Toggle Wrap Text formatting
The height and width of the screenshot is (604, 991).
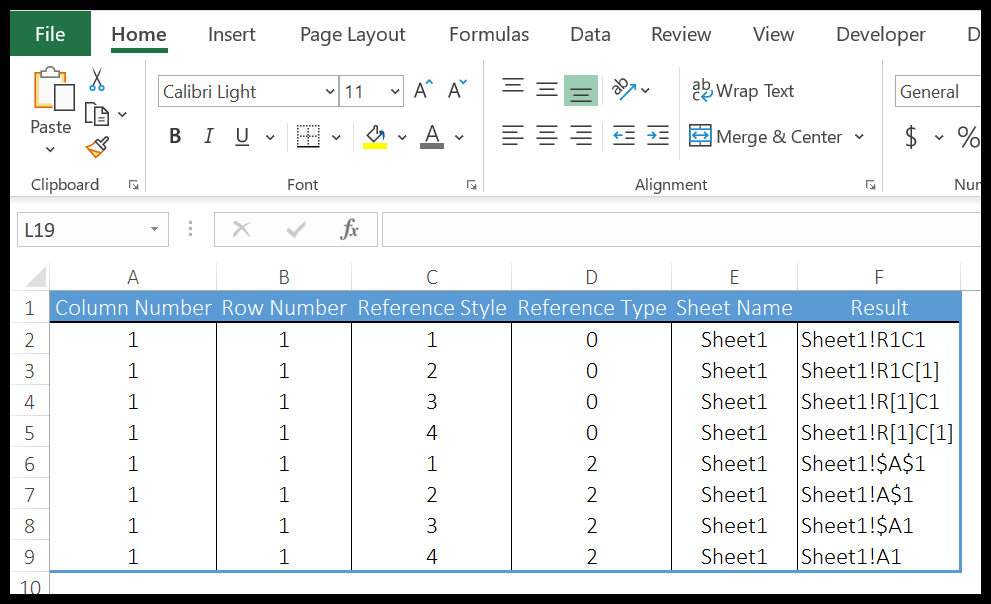[743, 91]
